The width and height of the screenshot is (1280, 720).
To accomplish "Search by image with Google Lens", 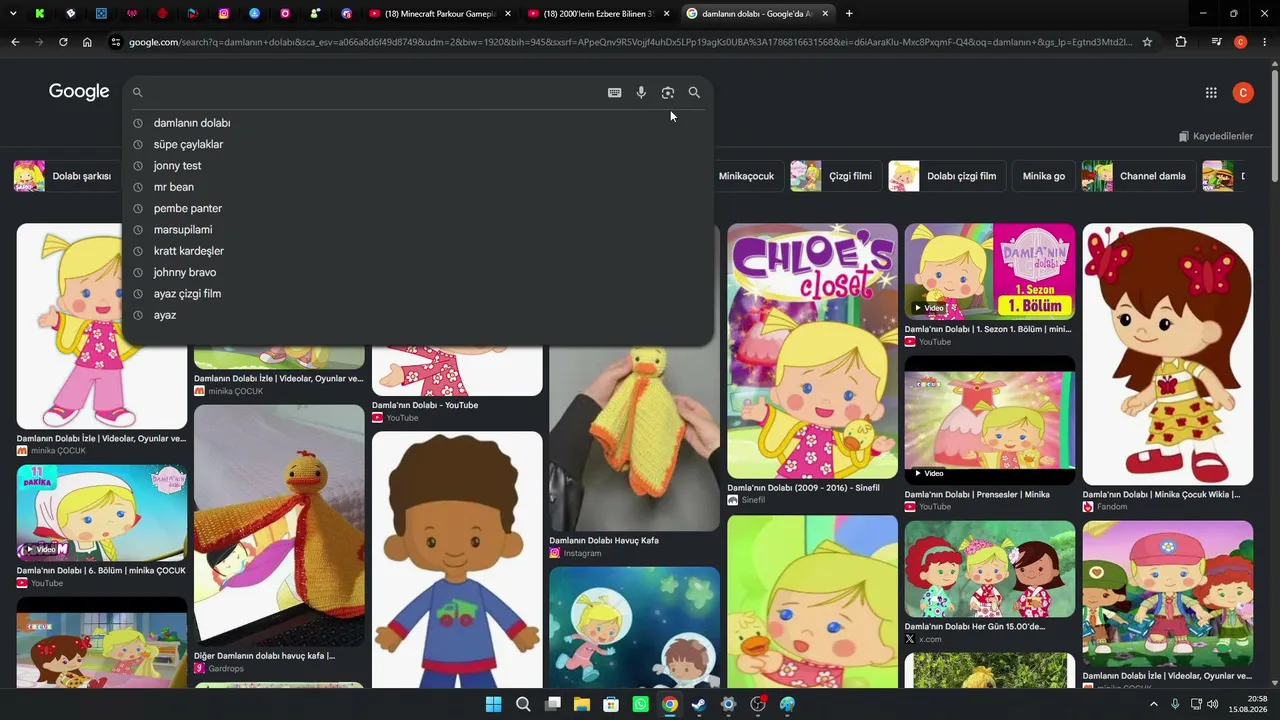I will click(x=668, y=93).
